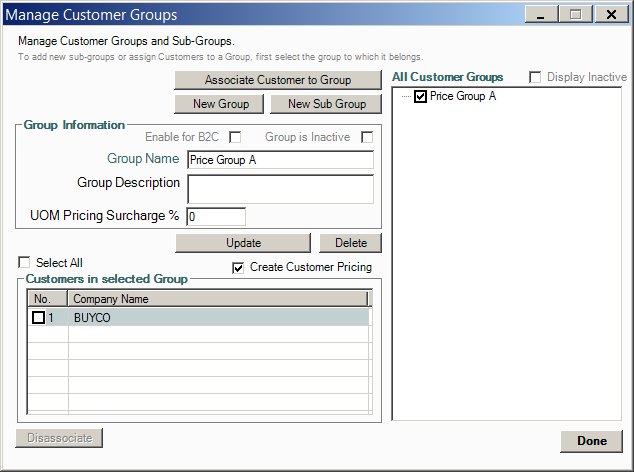Screen dimensions: 634x472
Task: Click Done to finish
Action: 591,441
